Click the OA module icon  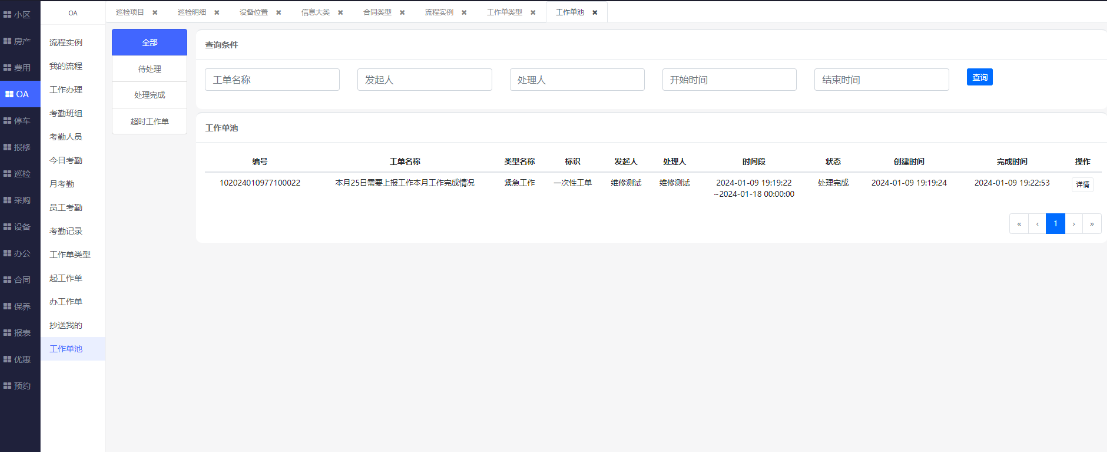pyautogui.click(x=18, y=94)
